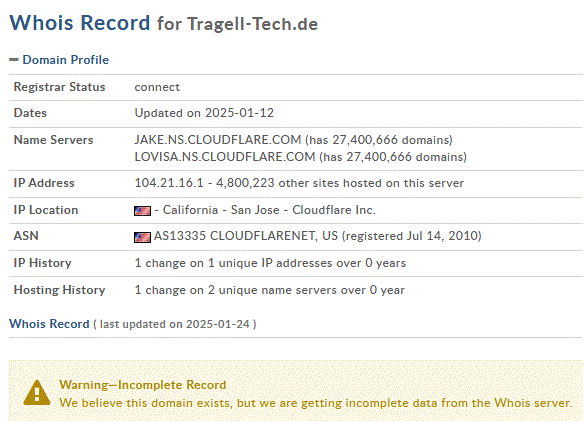Click the Name Servers row label
Screen dimensions: 584x422
[x=53, y=140]
